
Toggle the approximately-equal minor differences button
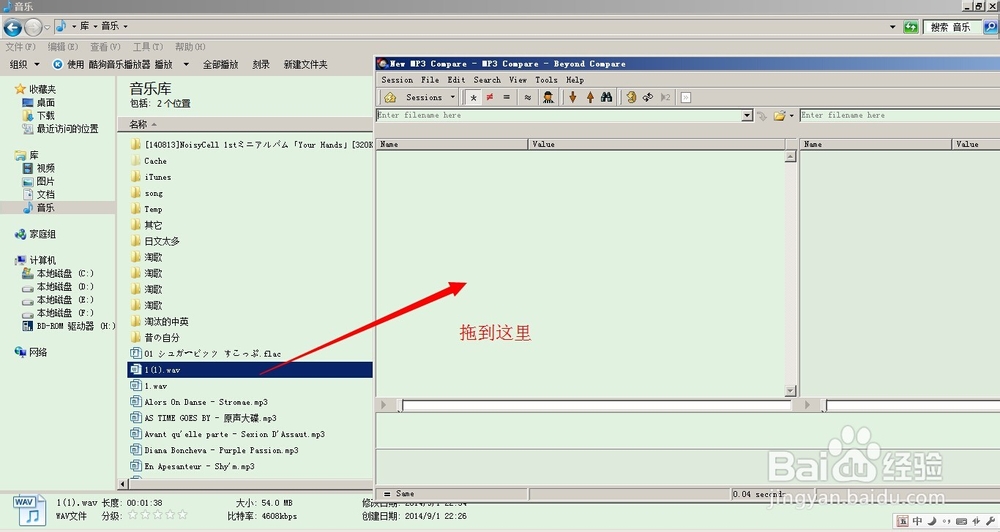(527, 98)
